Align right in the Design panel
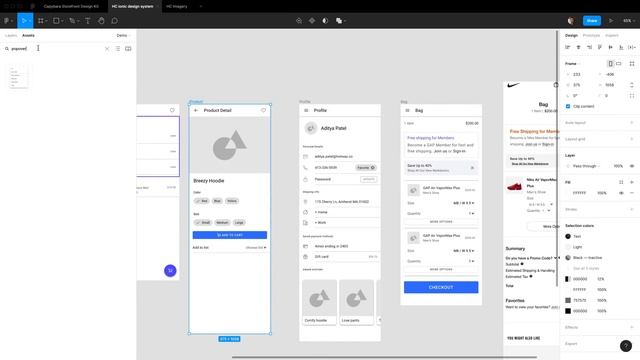640x360 pixels. tap(589, 47)
